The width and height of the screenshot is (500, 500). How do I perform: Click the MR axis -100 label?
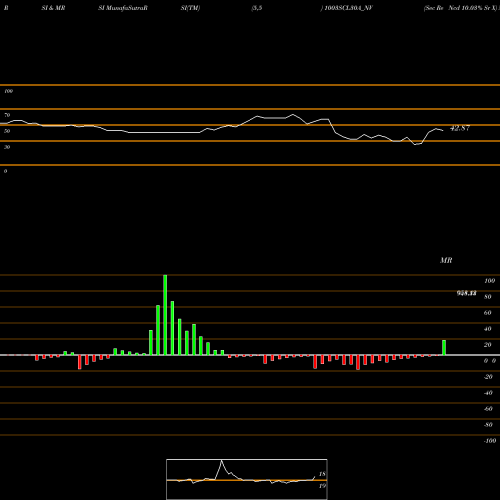pyautogui.click(x=490, y=441)
